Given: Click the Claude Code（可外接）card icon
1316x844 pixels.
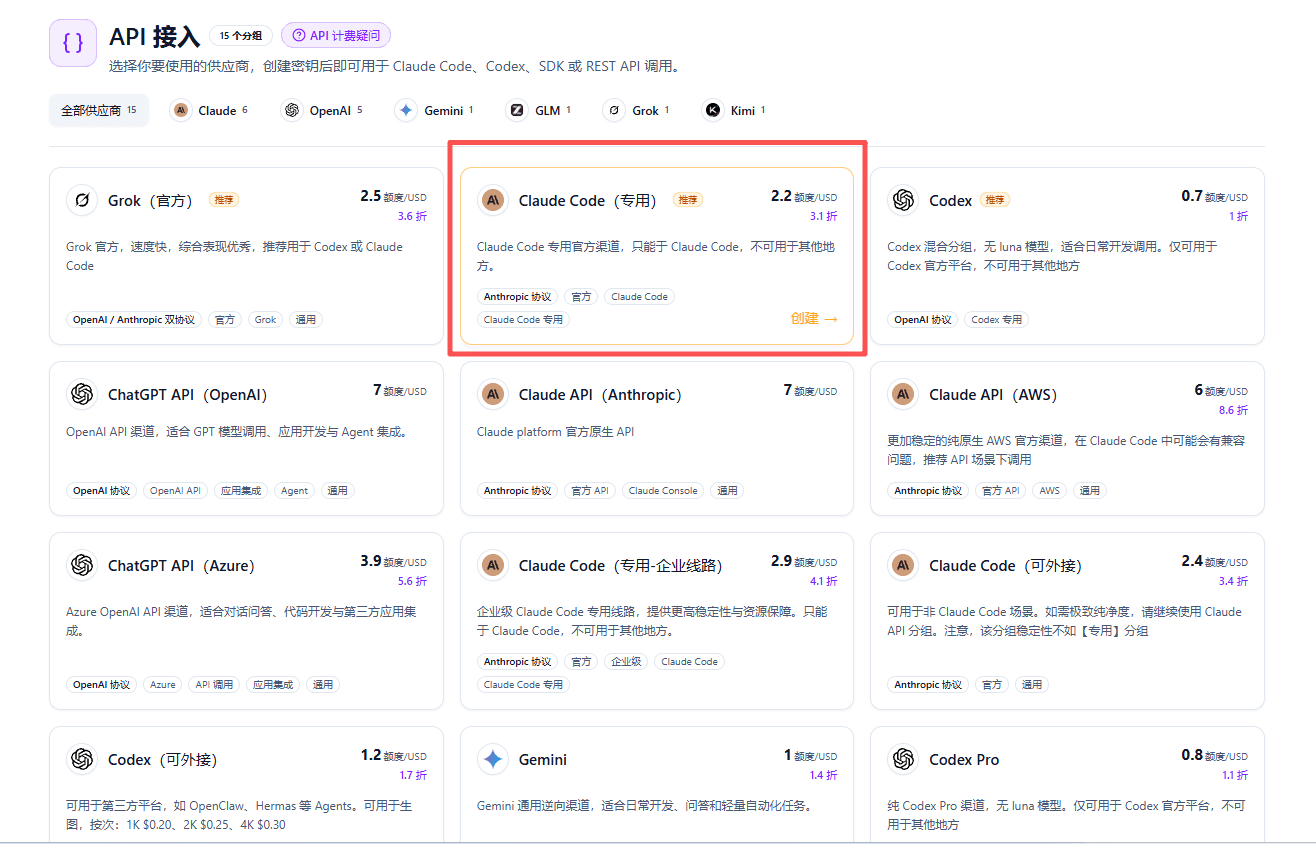Looking at the screenshot, I should pos(903,565).
